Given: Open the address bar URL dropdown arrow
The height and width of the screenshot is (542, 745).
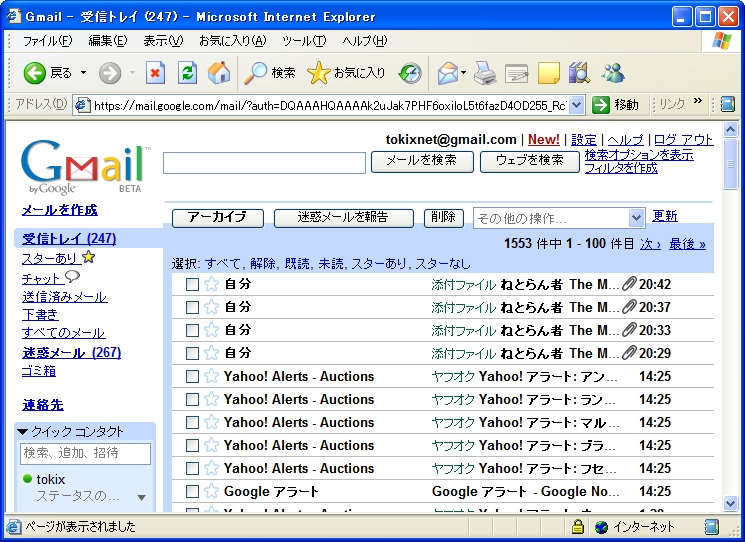Looking at the screenshot, I should tap(576, 105).
